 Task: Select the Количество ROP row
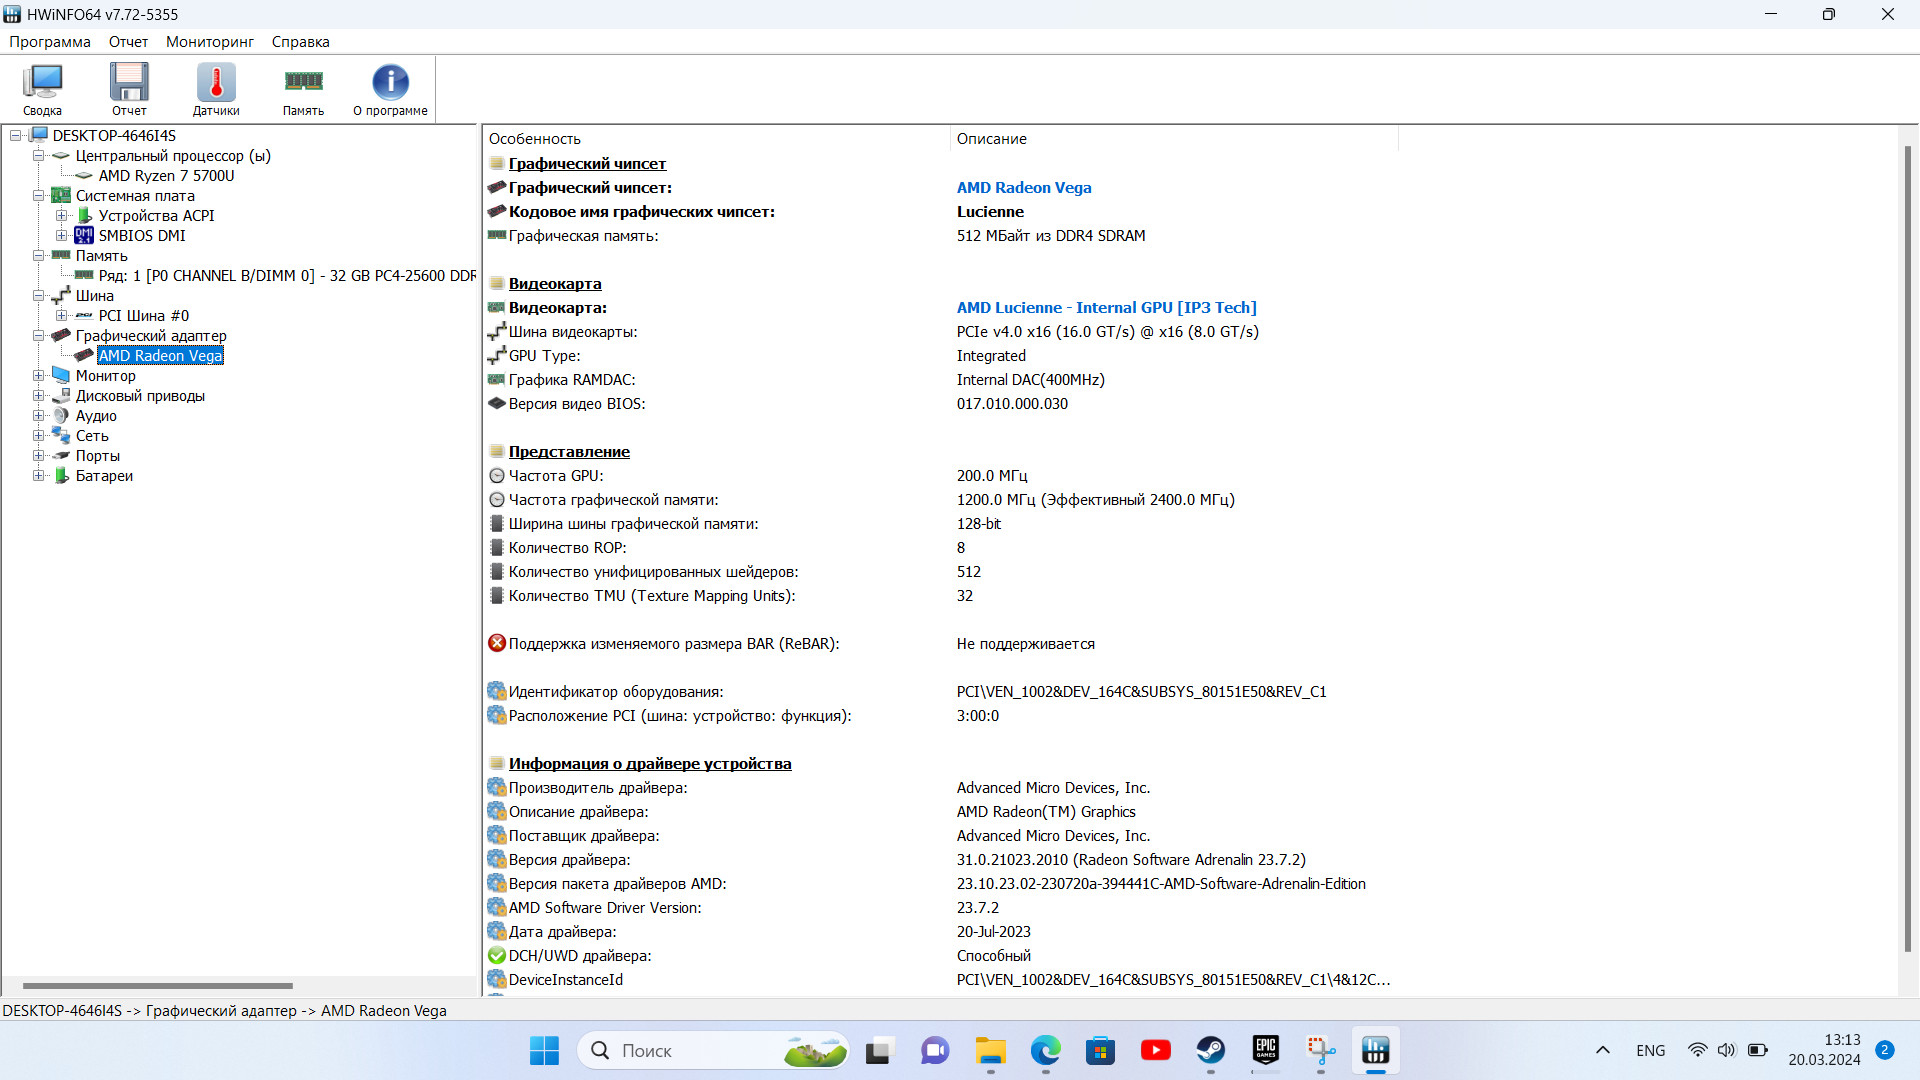pos(940,548)
